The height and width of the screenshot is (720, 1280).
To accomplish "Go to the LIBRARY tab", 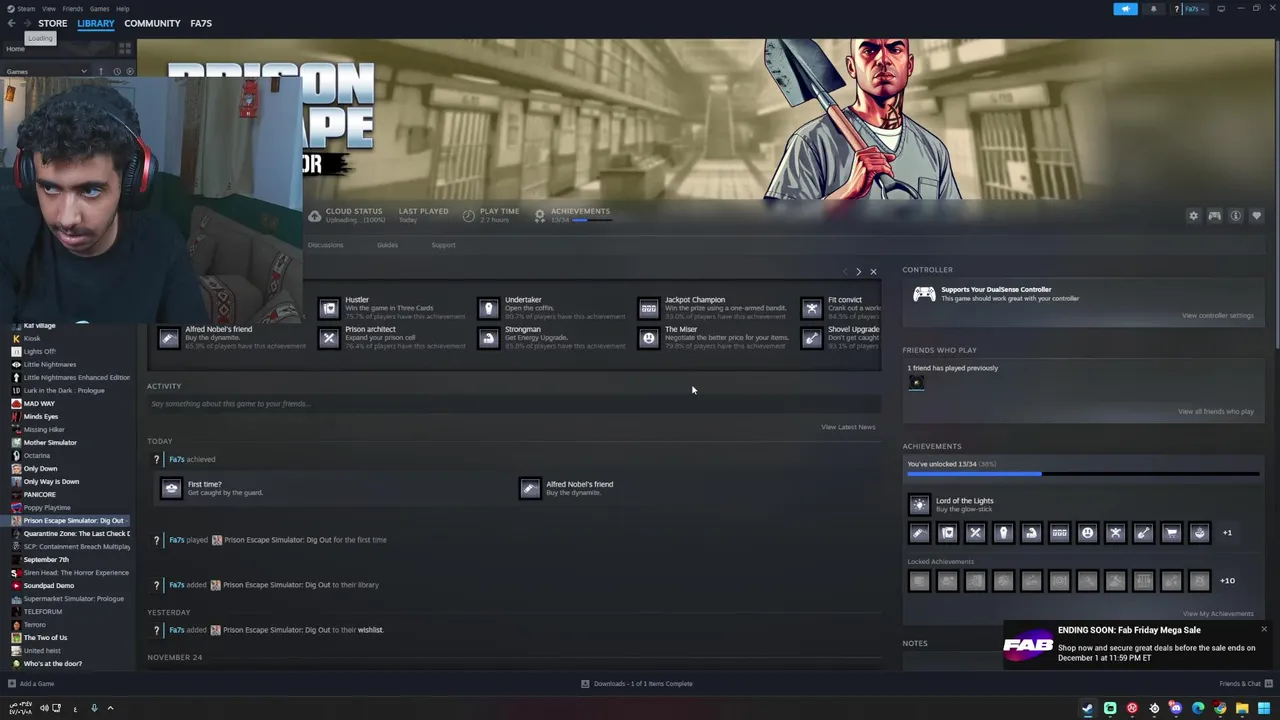I will point(96,23).
